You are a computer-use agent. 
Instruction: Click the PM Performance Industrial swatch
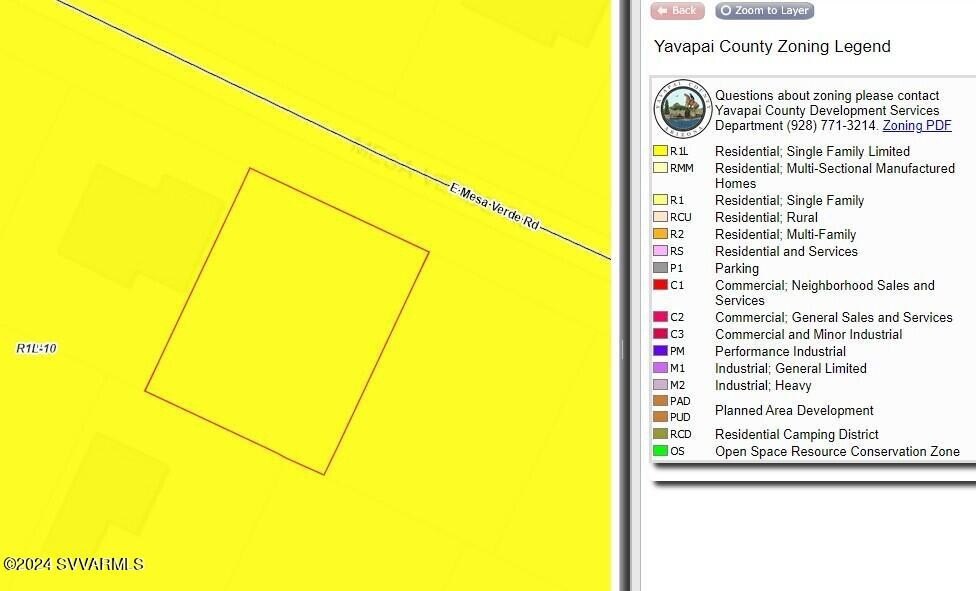coord(660,351)
